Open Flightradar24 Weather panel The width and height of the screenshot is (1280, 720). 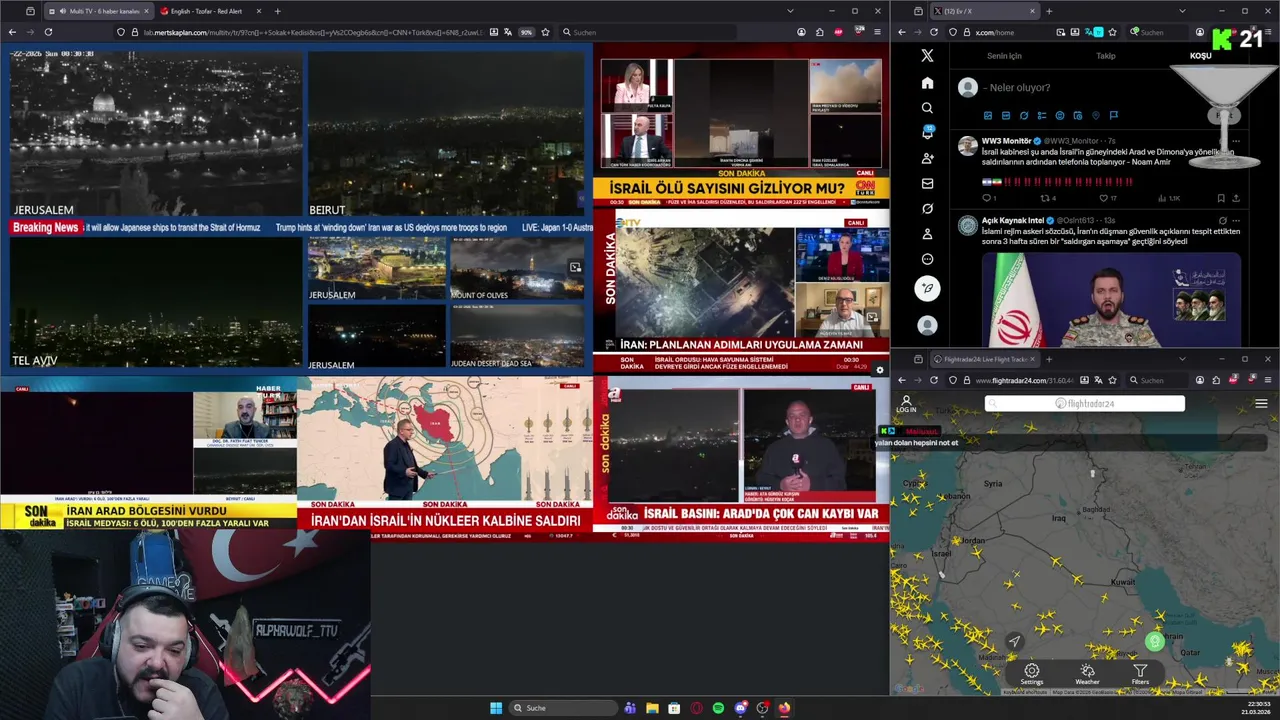[1087, 674]
